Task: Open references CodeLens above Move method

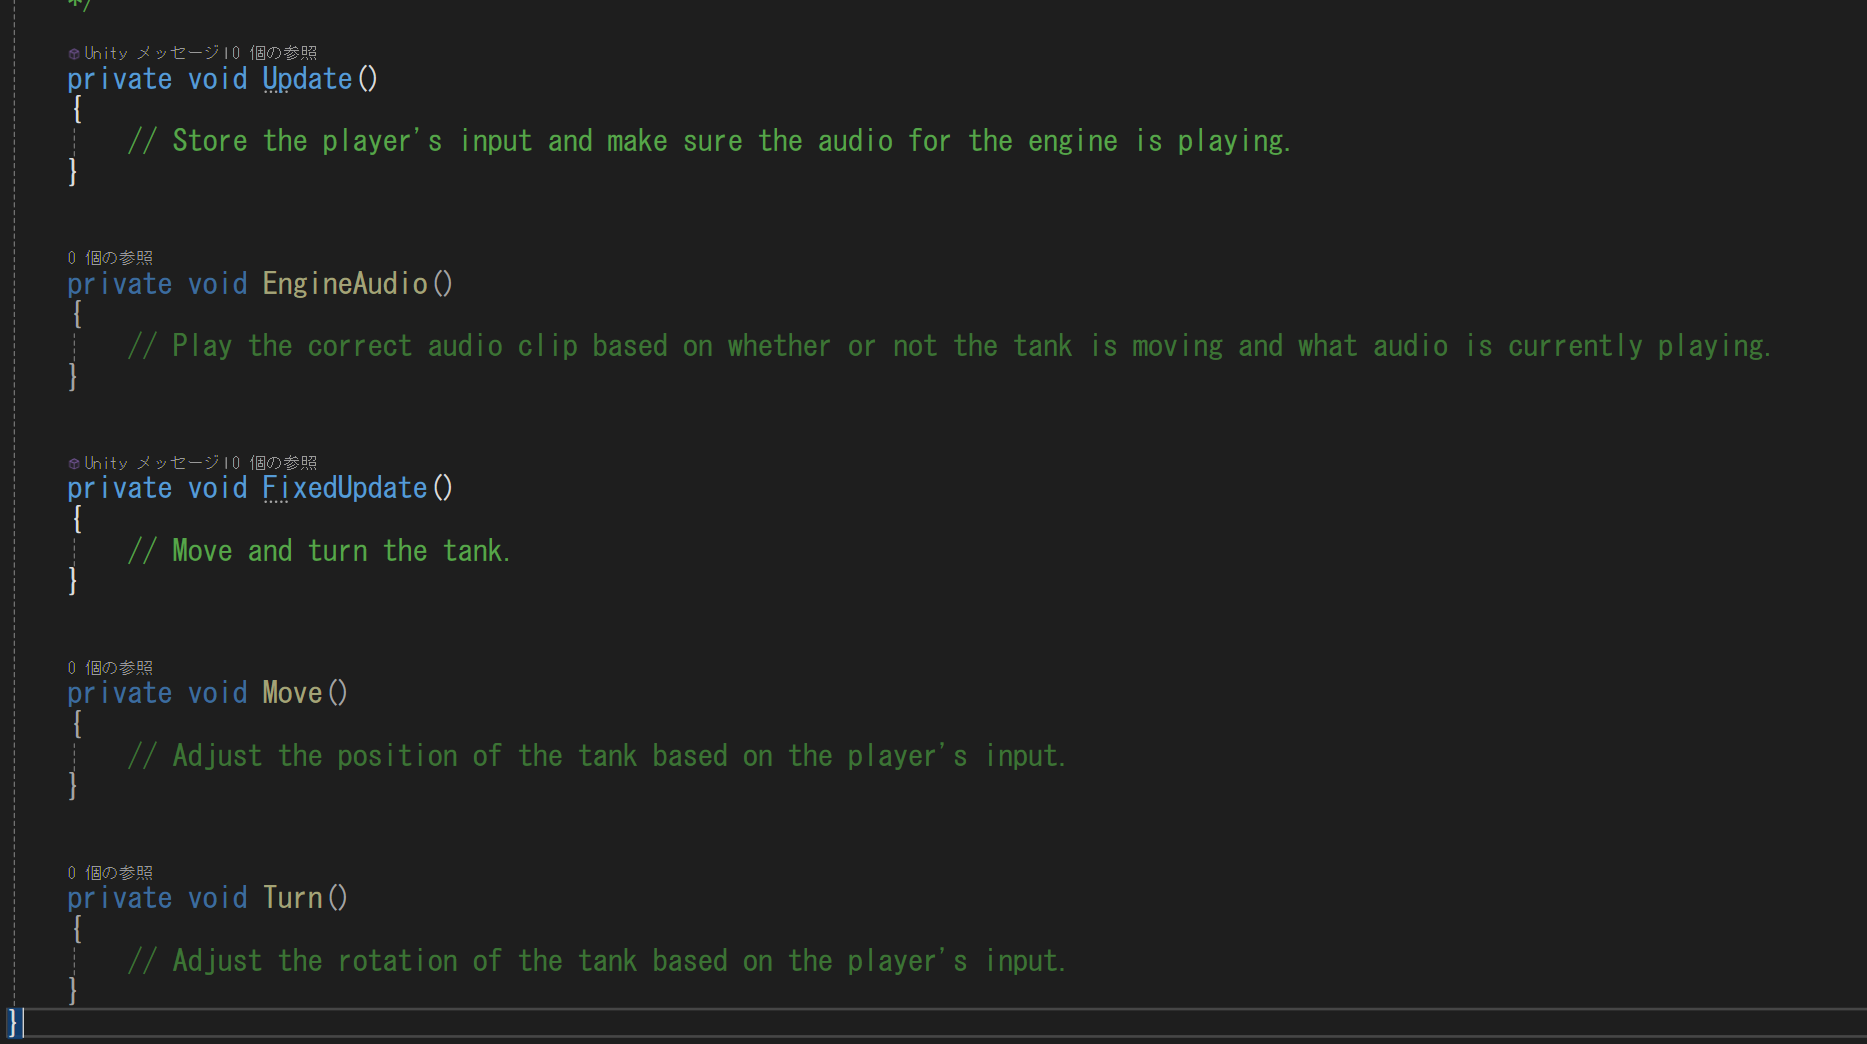Action: pos(110,668)
